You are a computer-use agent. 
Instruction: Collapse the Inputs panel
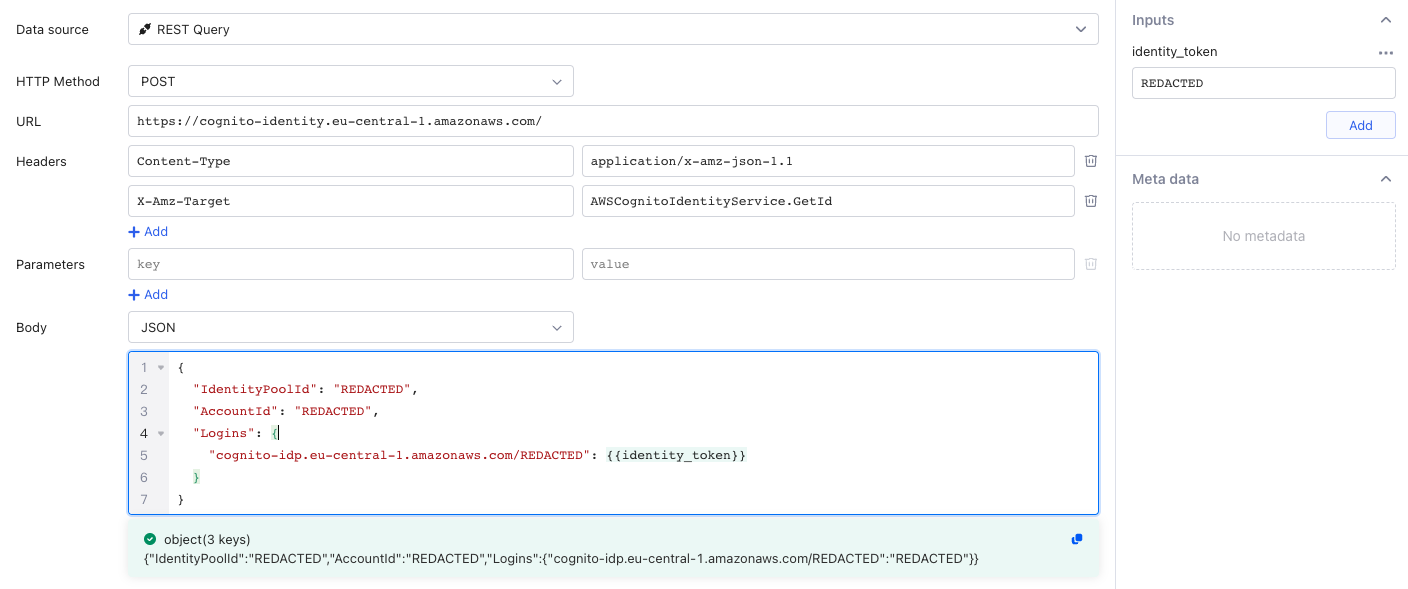click(1386, 19)
